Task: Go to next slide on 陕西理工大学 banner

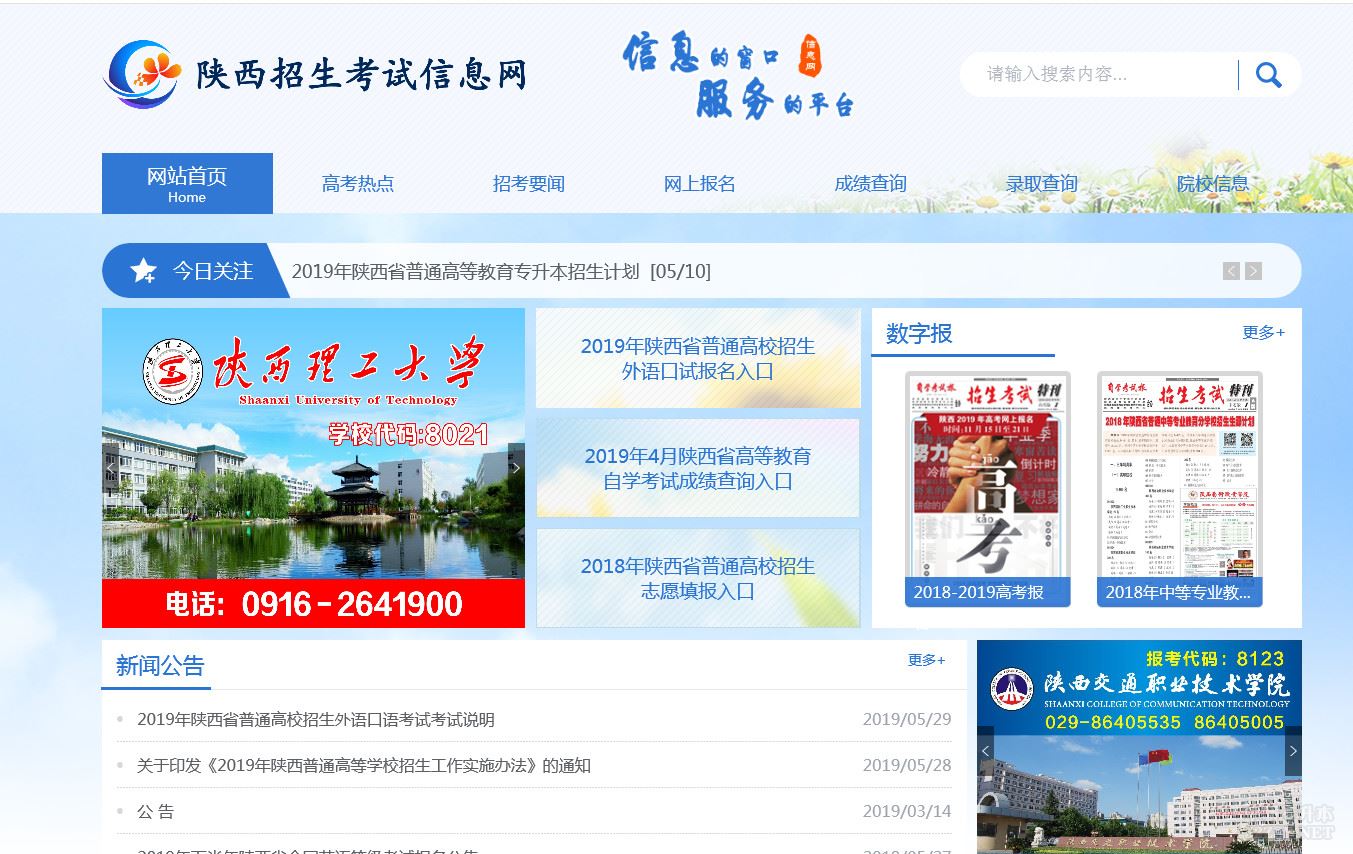Action: pyautogui.click(x=516, y=468)
